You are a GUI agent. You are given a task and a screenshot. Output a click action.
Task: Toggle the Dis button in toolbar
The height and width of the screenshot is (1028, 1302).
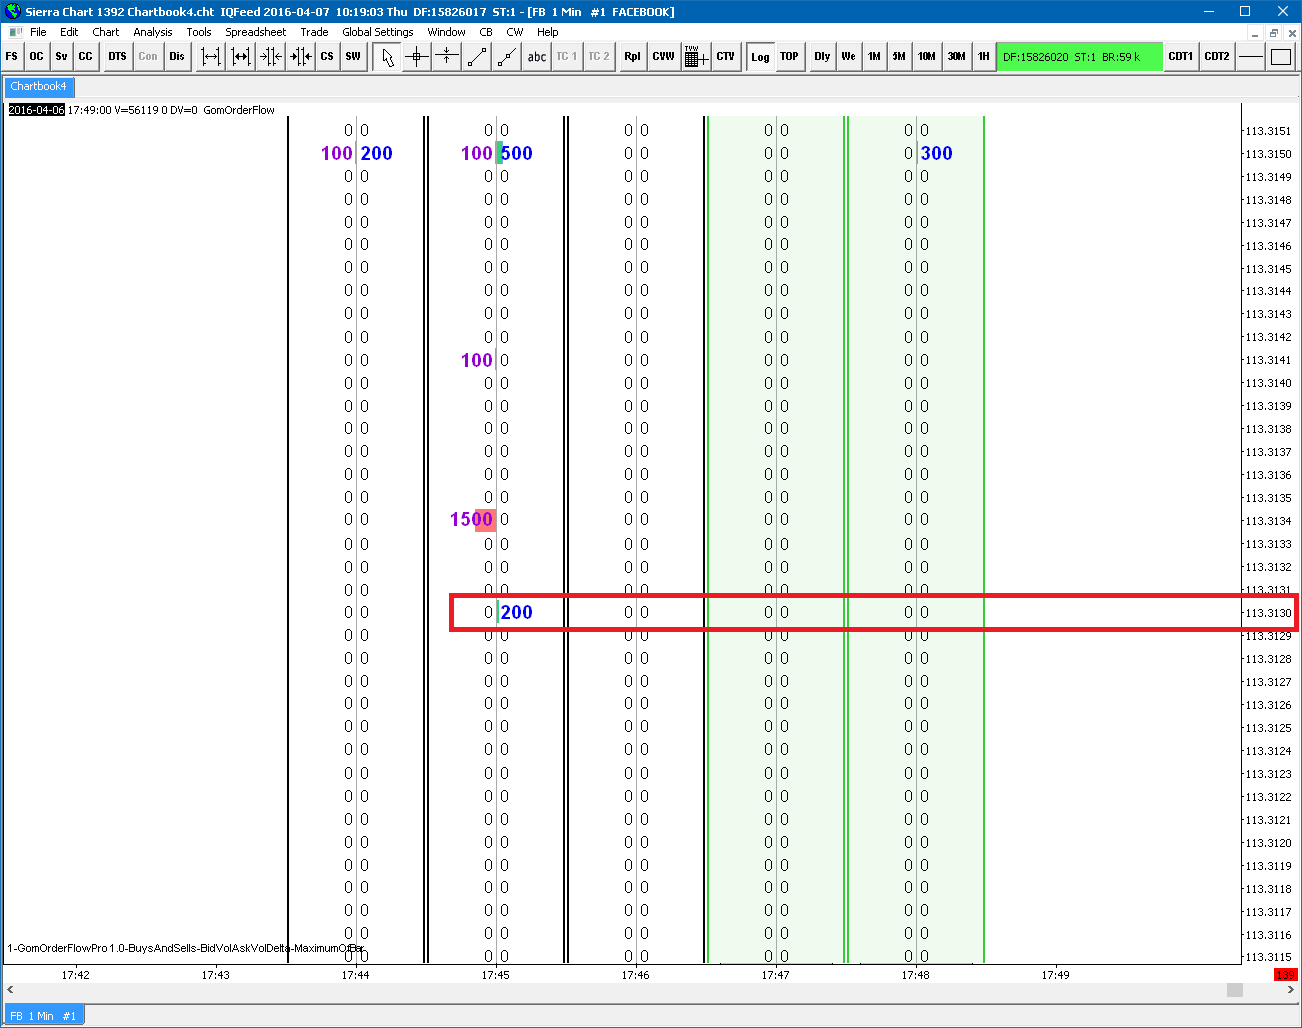tap(177, 57)
